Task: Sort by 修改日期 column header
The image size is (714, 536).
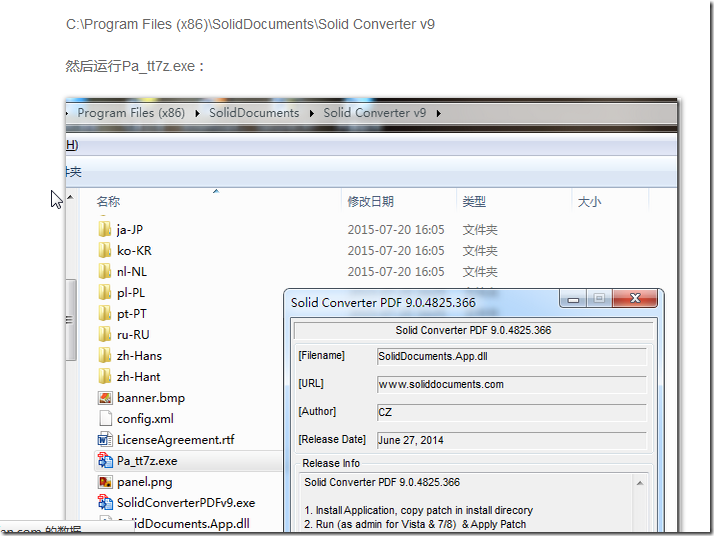Action: click(x=371, y=201)
